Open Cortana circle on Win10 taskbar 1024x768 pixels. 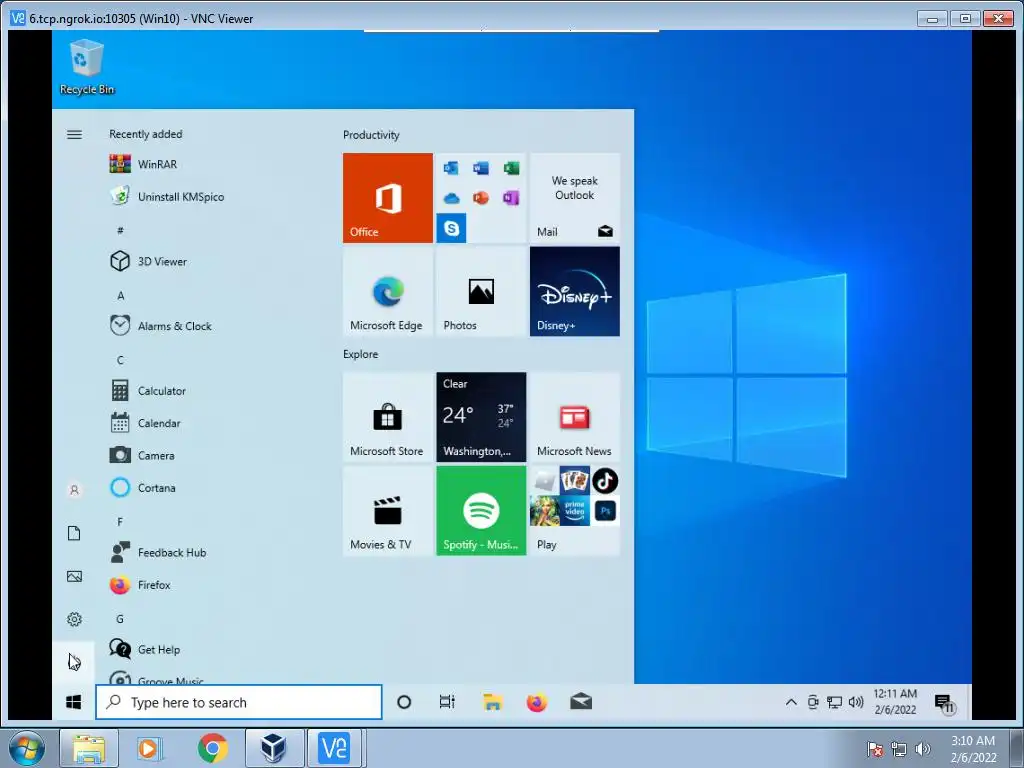pyautogui.click(x=404, y=702)
